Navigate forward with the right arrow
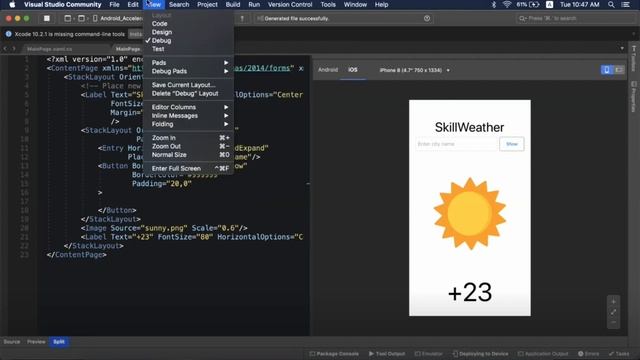 [x=13, y=49]
